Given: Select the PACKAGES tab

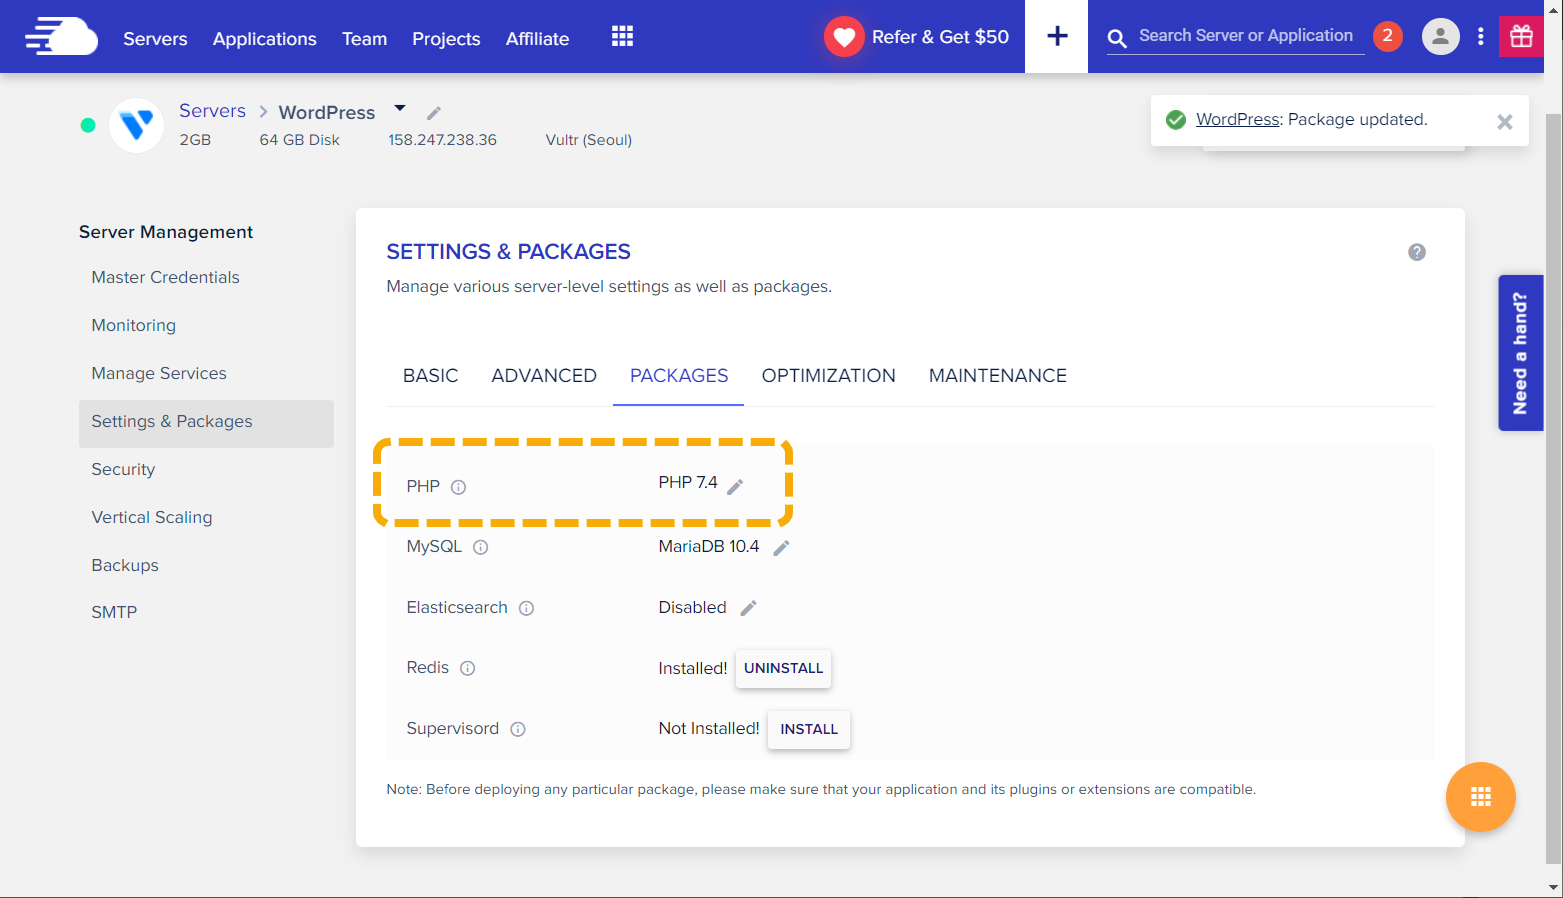Looking at the screenshot, I should tap(679, 376).
